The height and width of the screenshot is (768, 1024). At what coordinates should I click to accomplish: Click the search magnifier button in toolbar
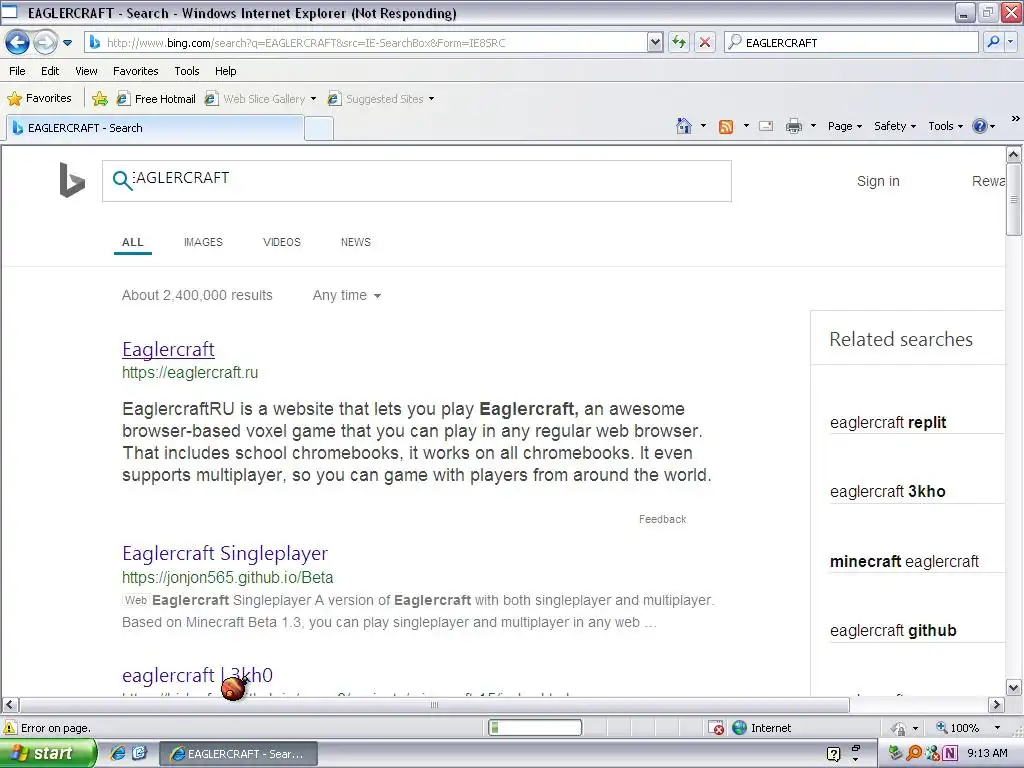(993, 42)
